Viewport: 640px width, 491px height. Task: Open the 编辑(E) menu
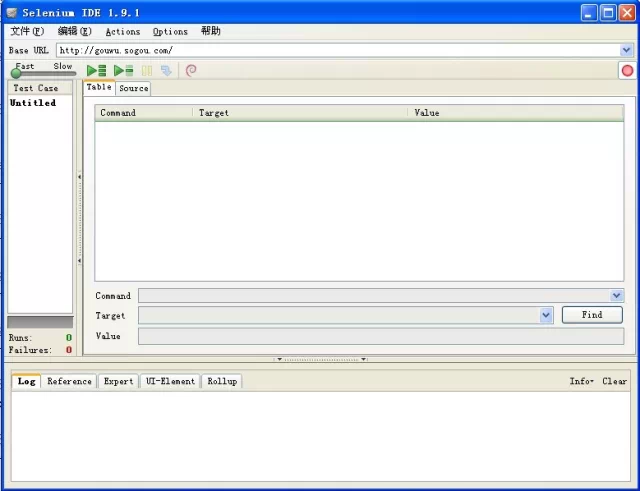click(75, 31)
